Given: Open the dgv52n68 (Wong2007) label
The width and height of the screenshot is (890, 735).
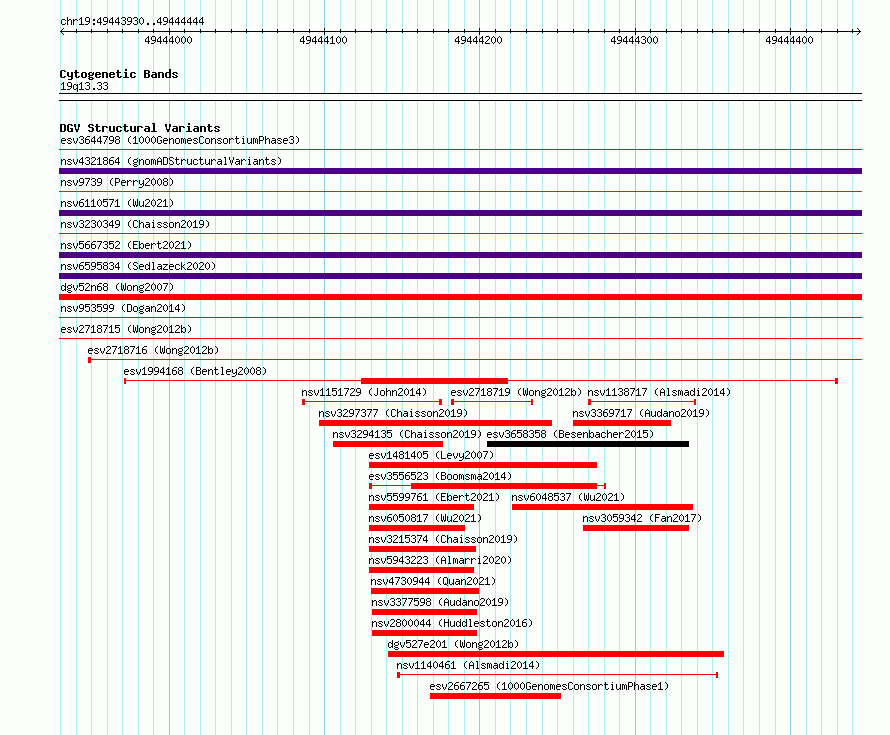Looking at the screenshot, I should 117,287.
